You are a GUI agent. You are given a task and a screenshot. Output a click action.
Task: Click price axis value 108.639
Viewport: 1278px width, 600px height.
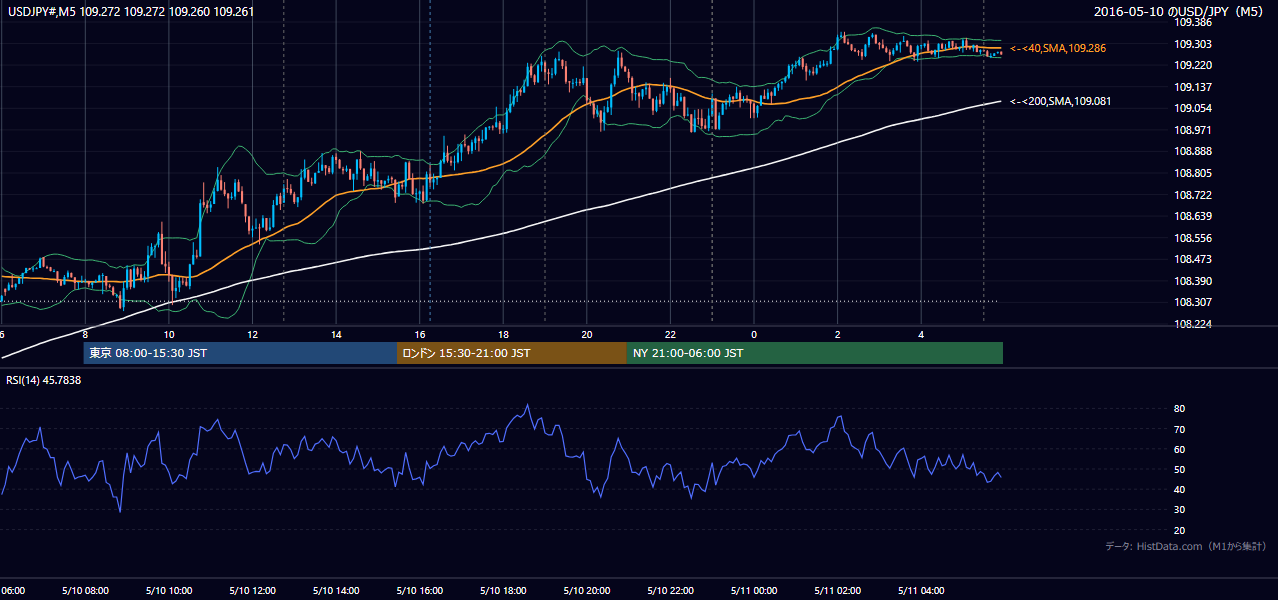(x=1193, y=217)
